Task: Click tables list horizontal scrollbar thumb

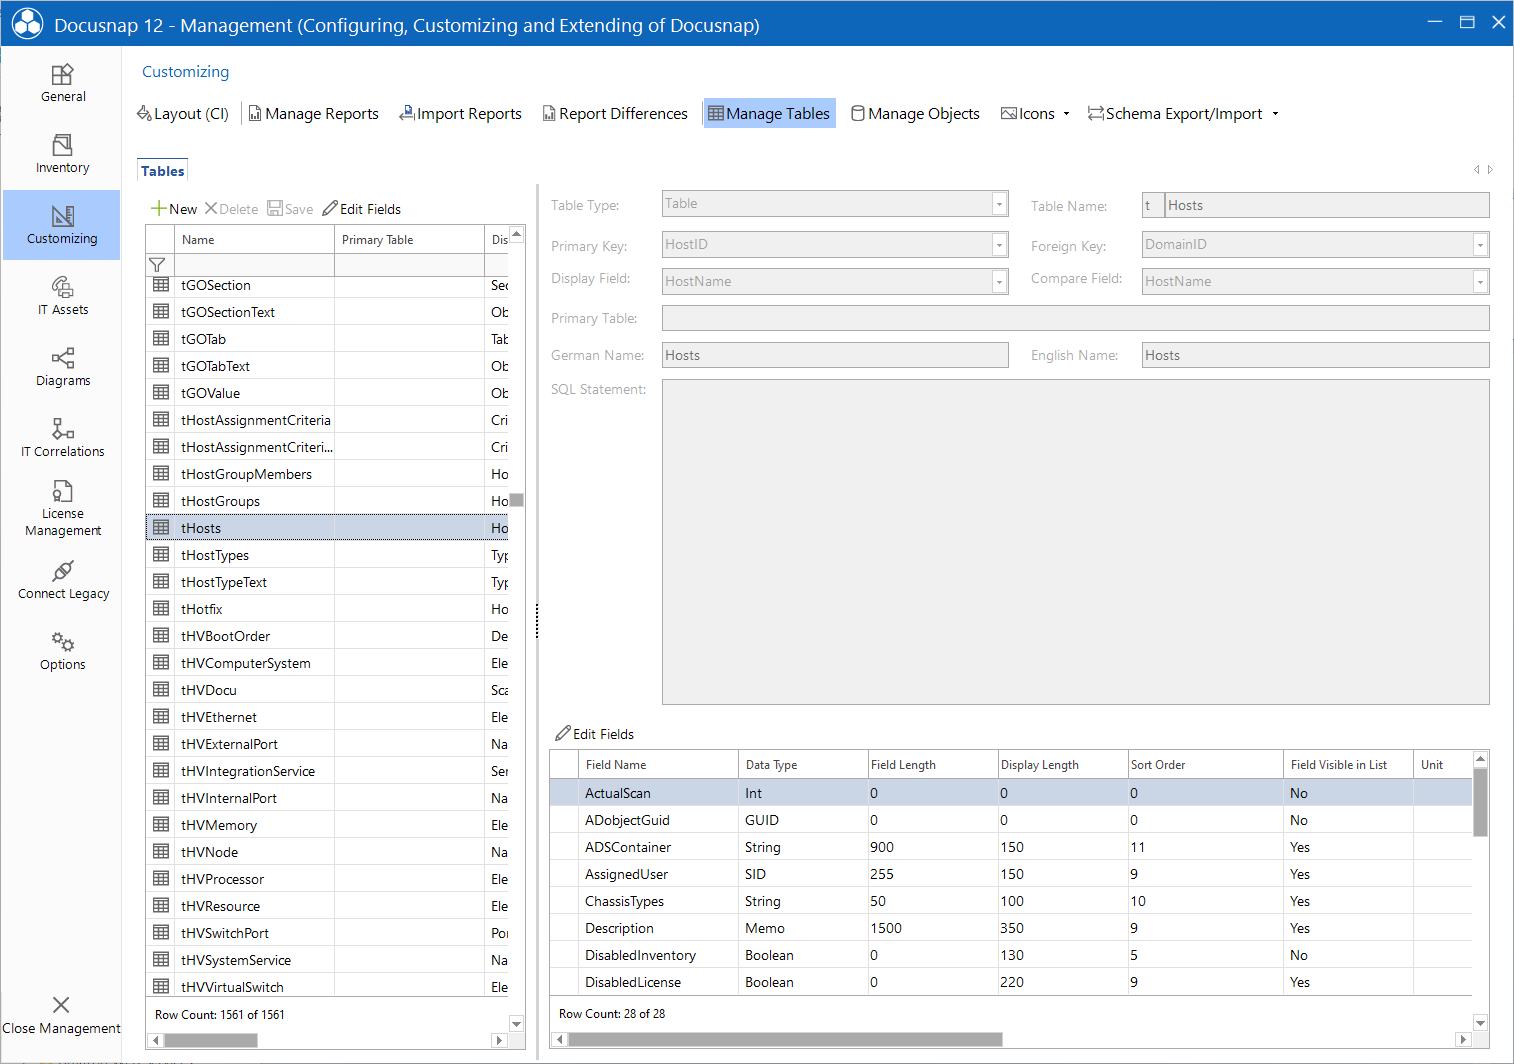Action: pyautogui.click(x=211, y=1040)
